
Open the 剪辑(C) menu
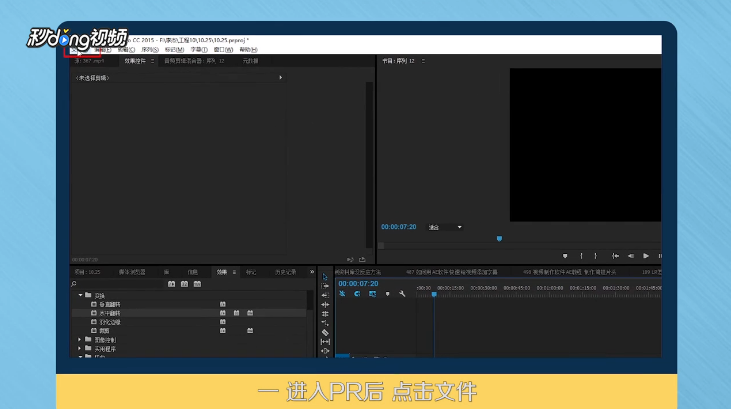[x=126, y=49]
